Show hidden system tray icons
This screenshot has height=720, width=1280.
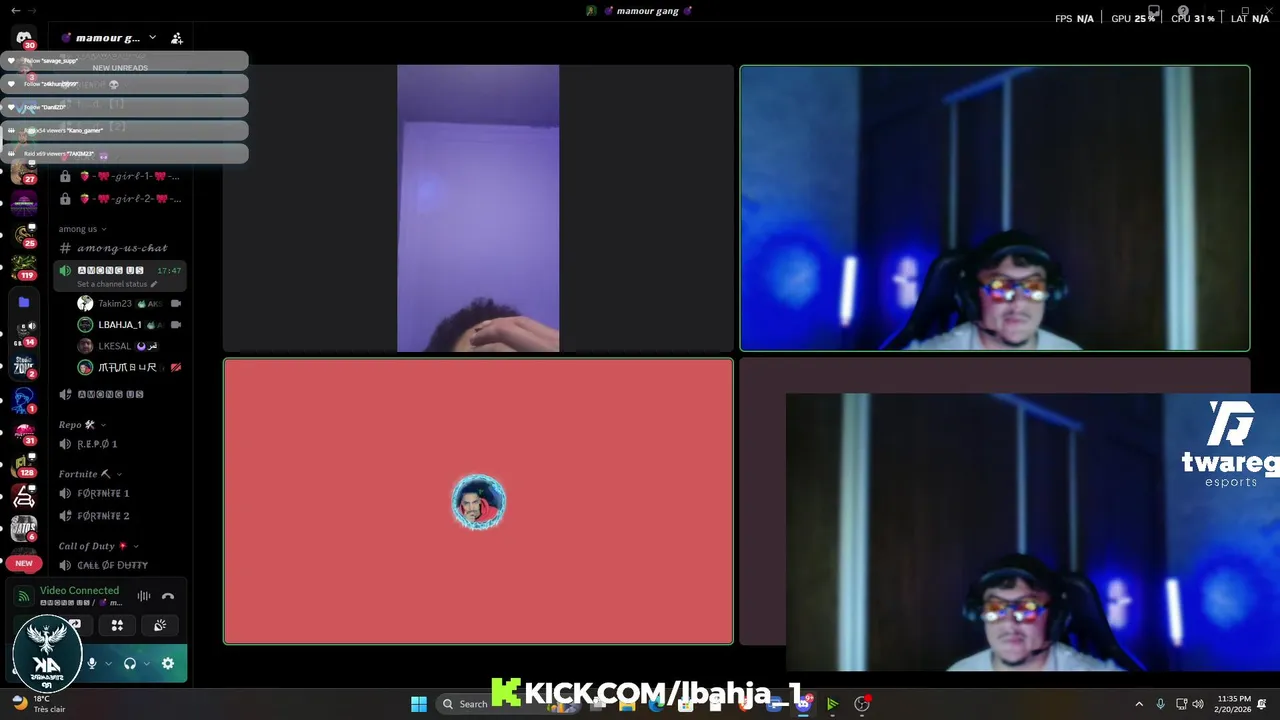pos(1138,704)
